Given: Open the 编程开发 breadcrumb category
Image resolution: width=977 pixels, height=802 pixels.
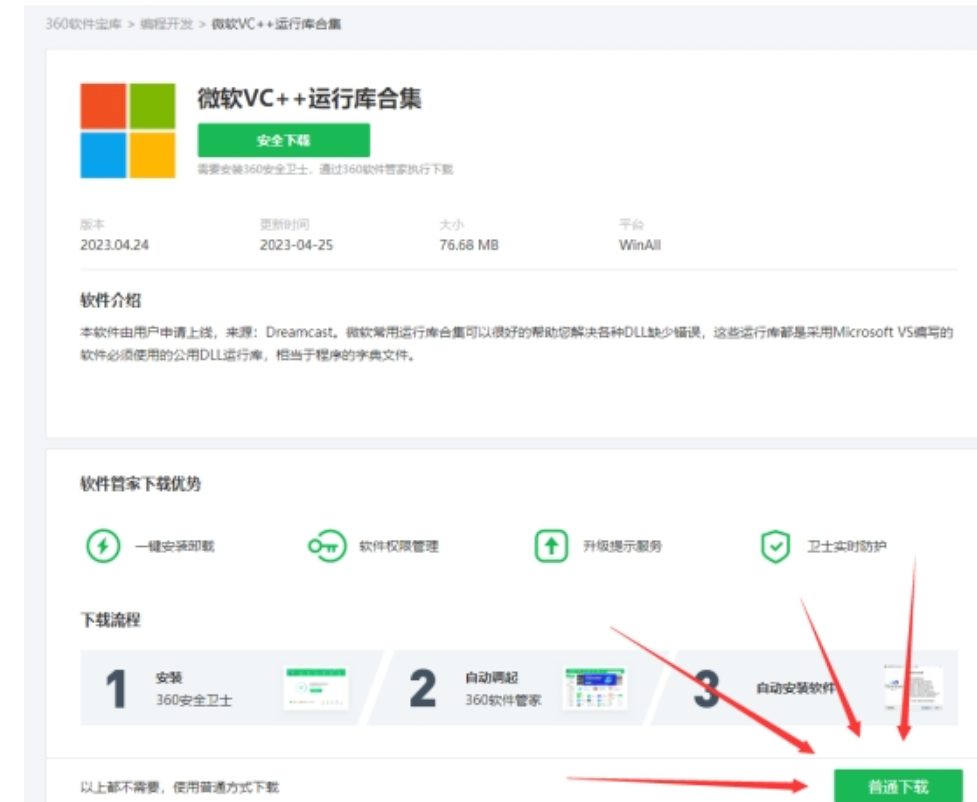Looking at the screenshot, I should pyautogui.click(x=166, y=24).
